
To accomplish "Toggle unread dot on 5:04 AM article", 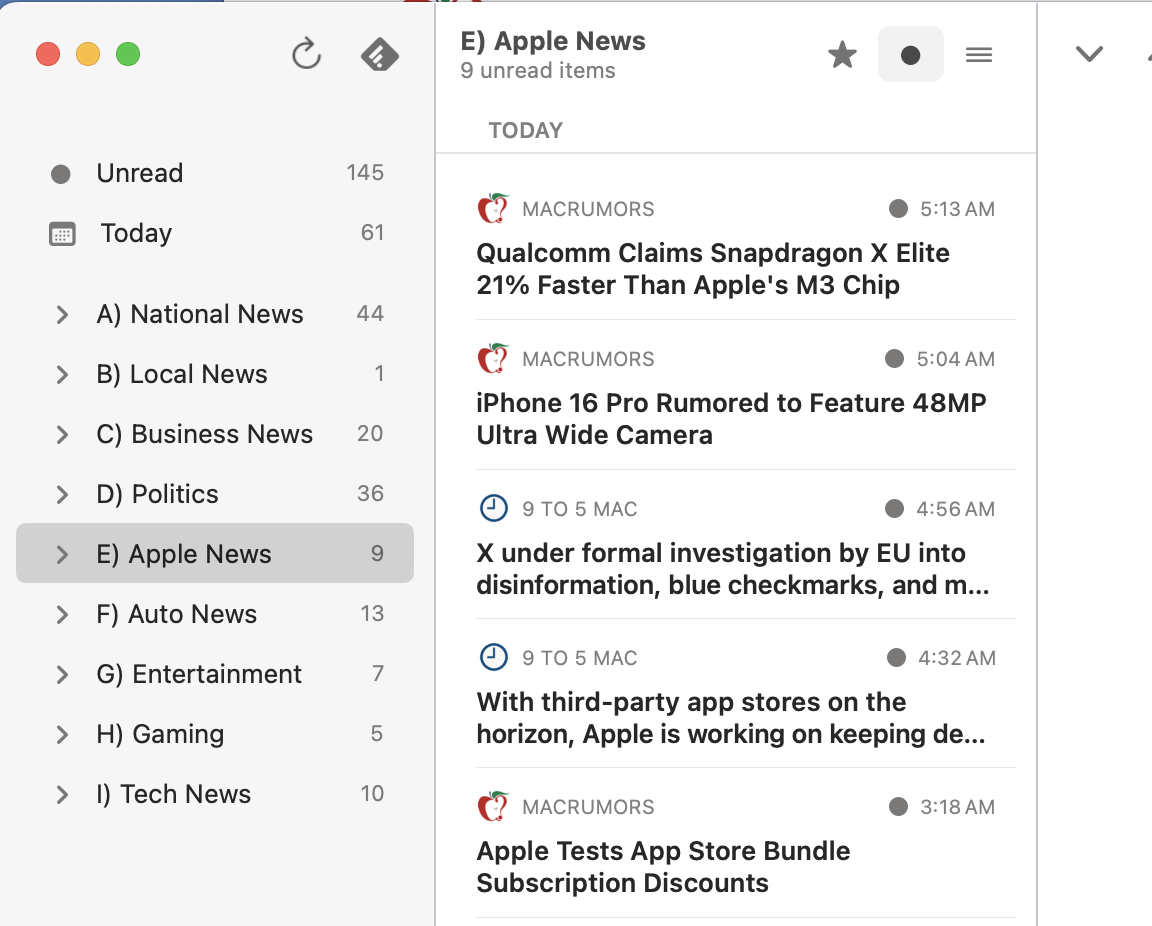I will (894, 359).
